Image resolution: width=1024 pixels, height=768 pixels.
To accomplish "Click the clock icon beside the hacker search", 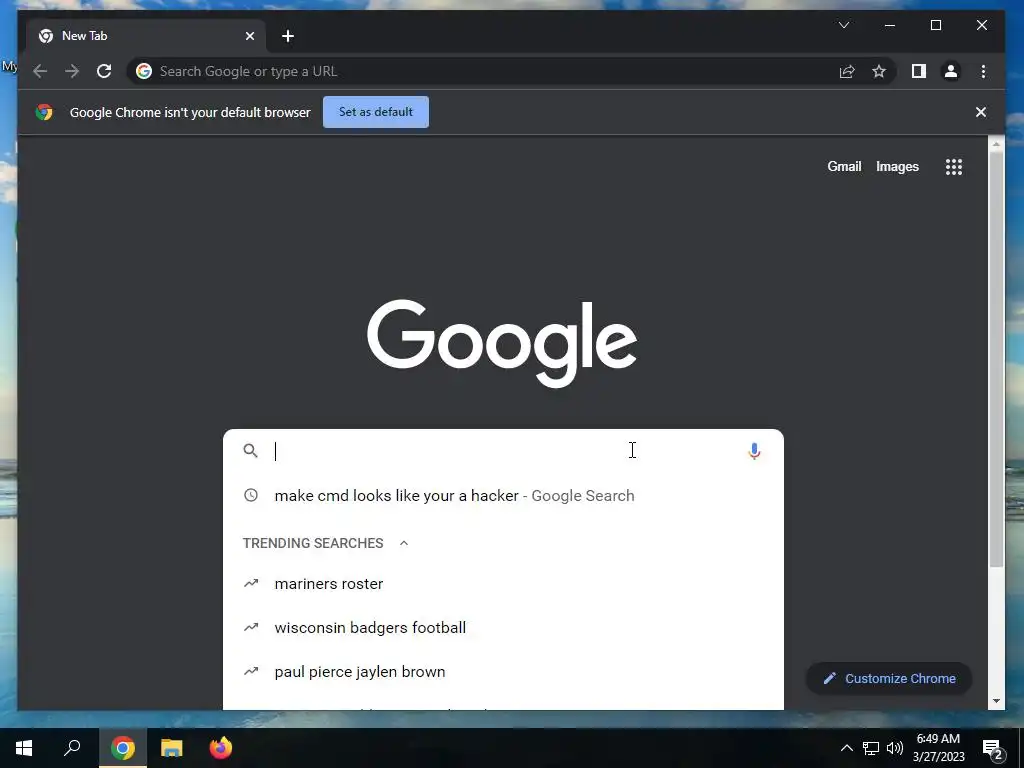I will [x=251, y=495].
